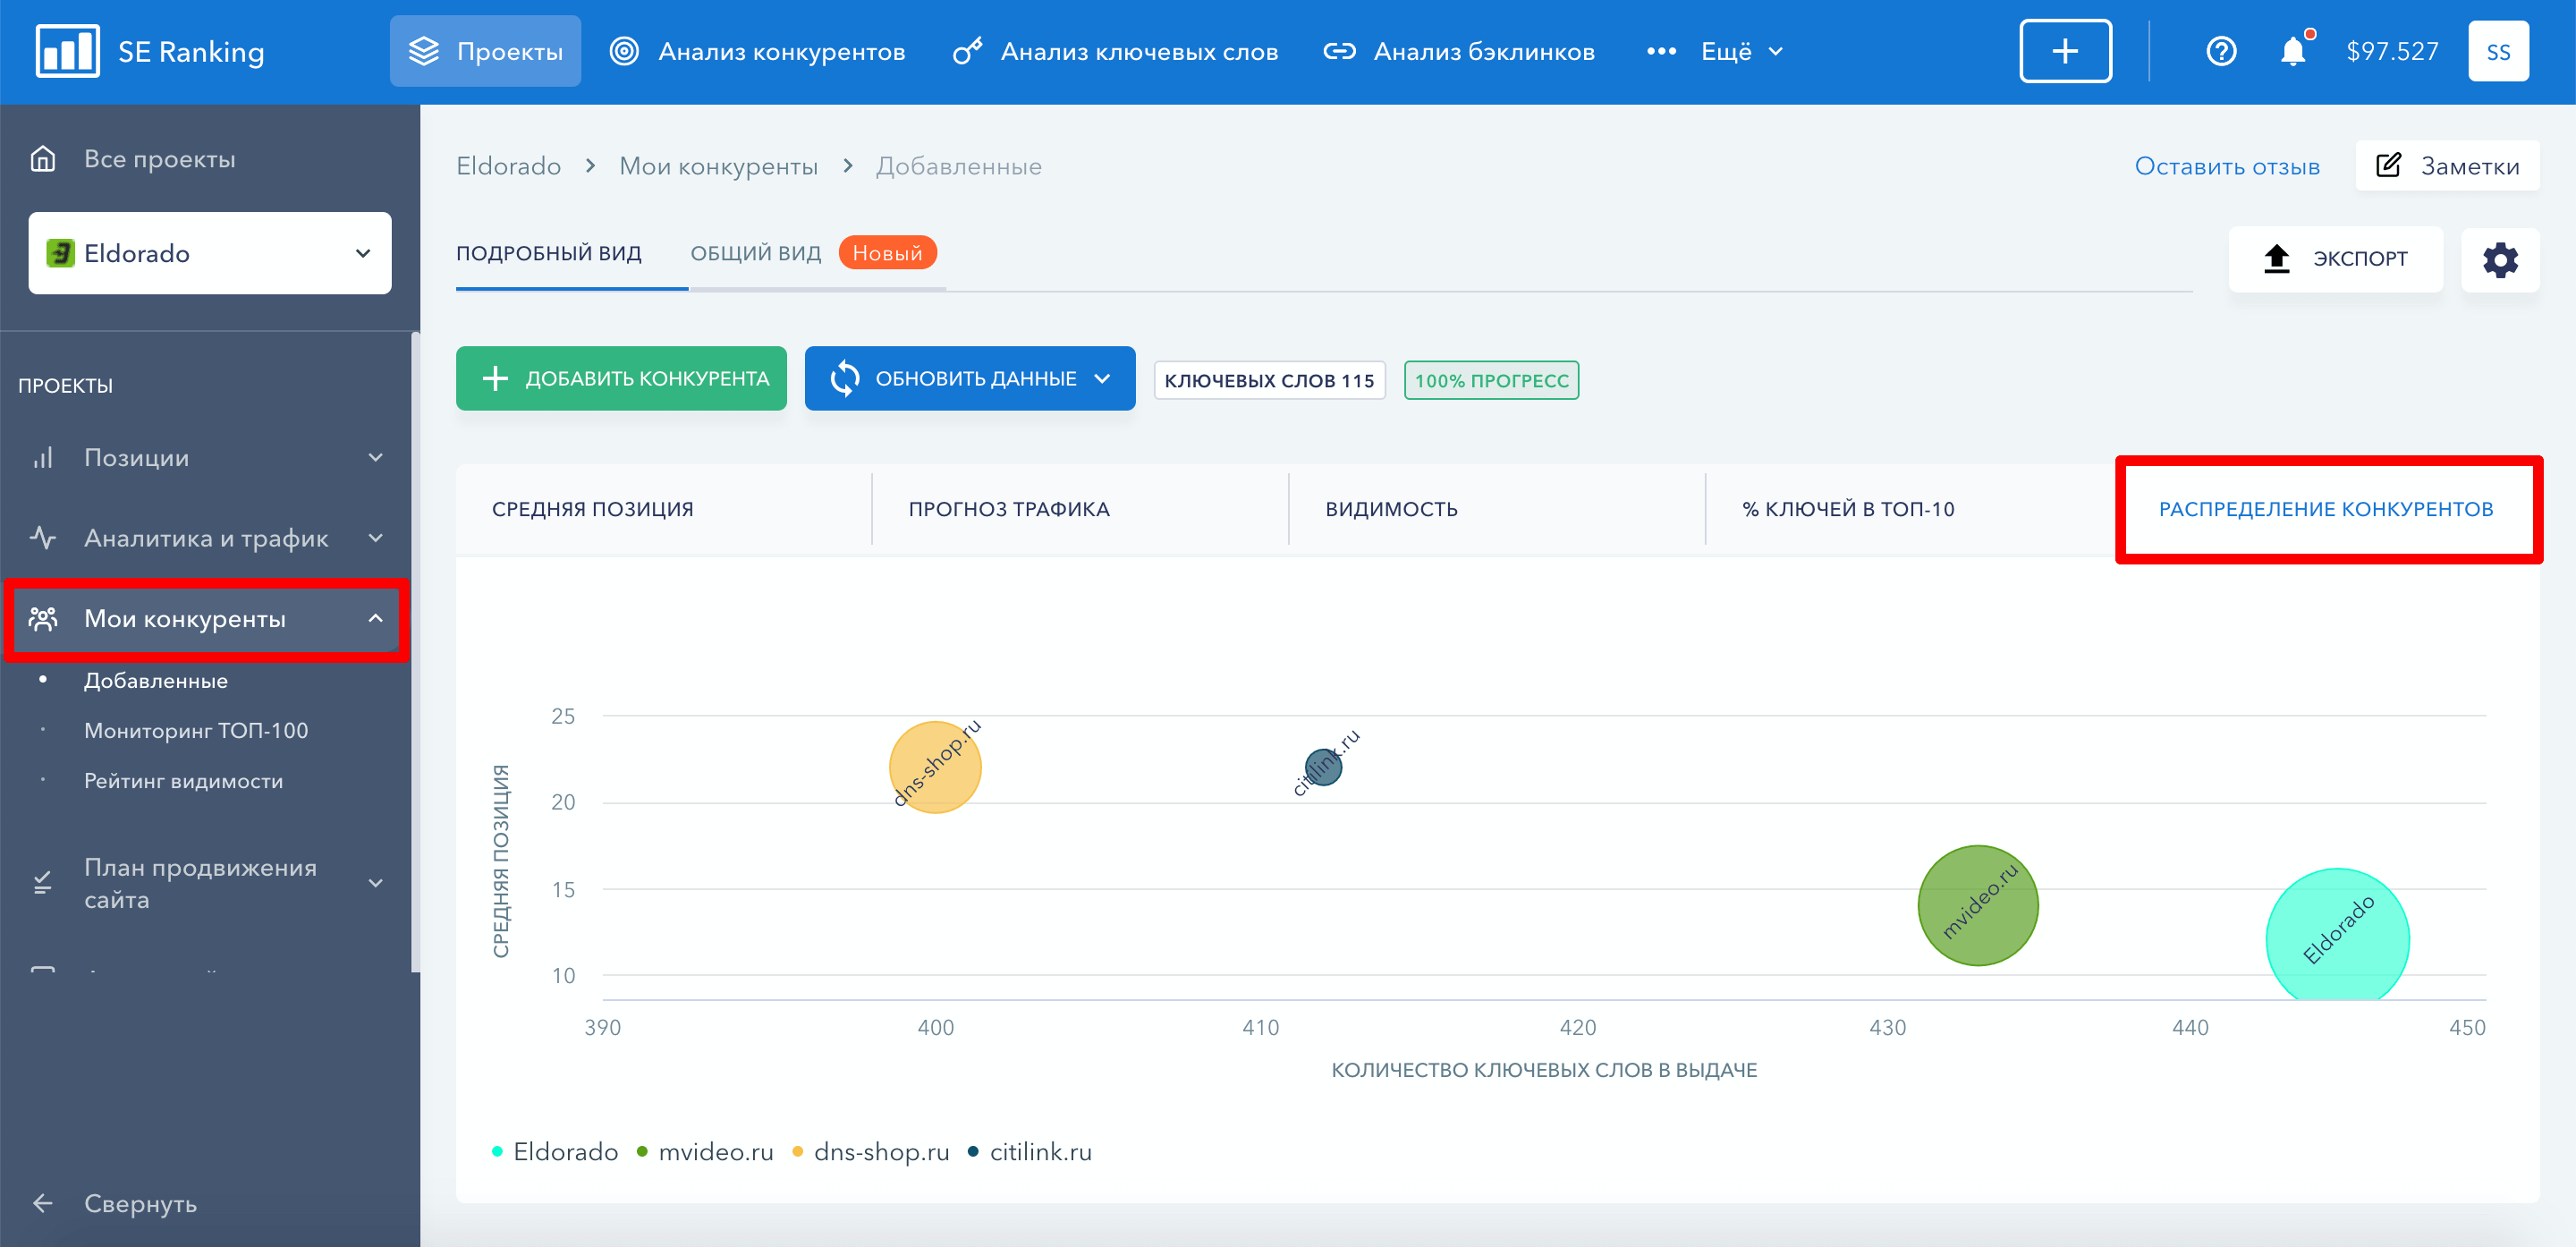Click the SE Ranking logo icon
This screenshot has height=1247, width=2576.
click(x=67, y=51)
